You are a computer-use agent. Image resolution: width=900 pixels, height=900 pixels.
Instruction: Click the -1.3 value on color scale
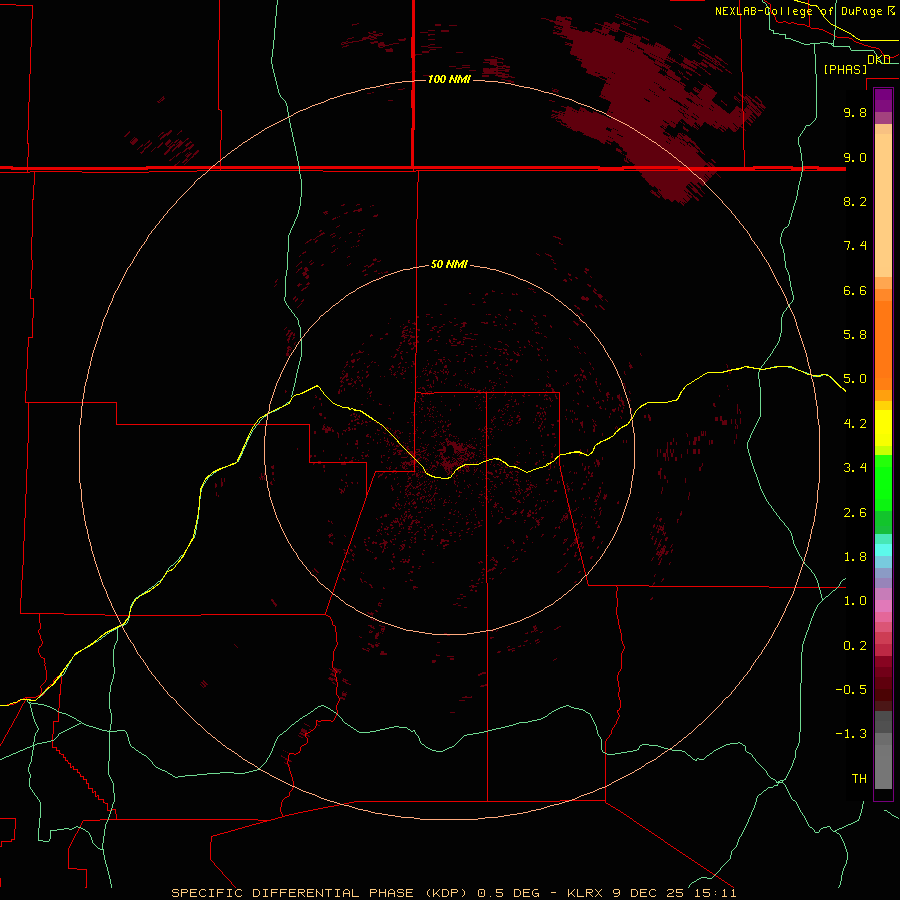tap(851, 734)
